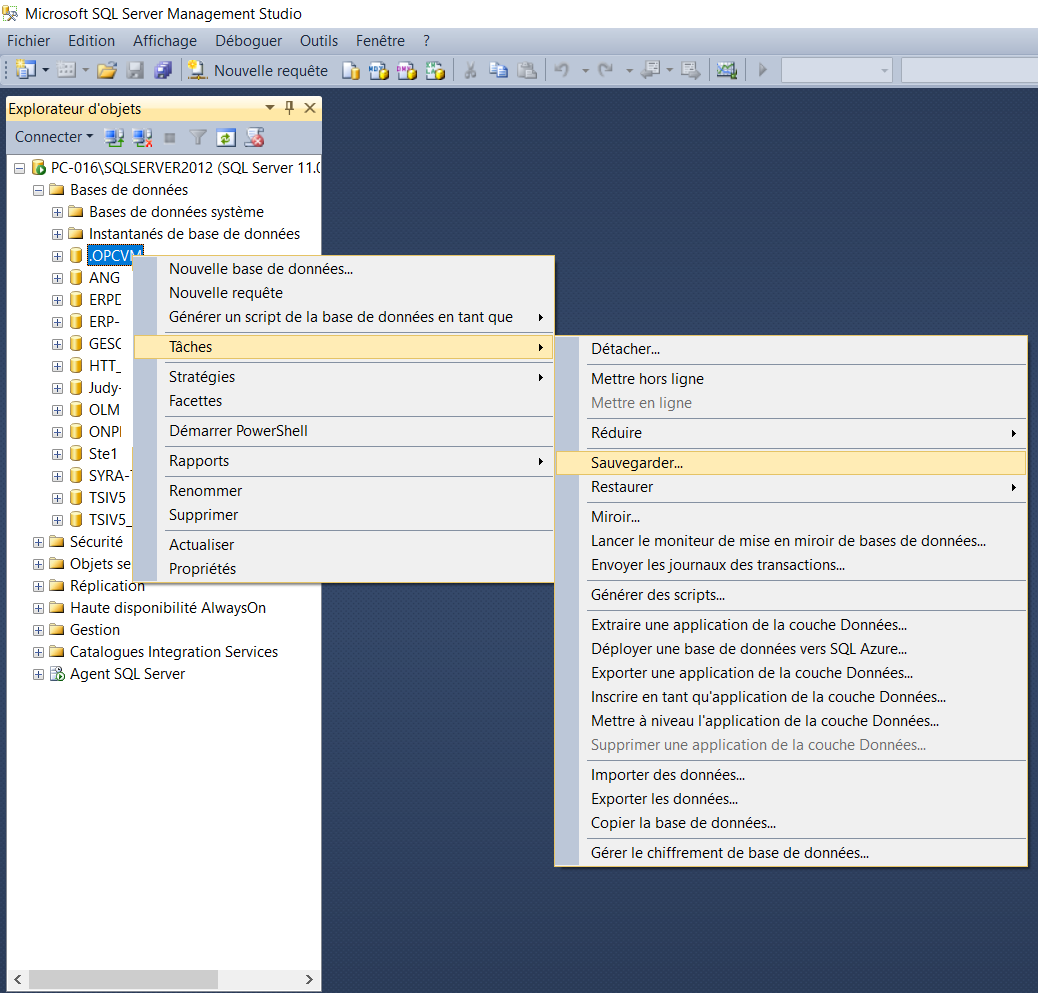The image size is (1038, 993).
Task: Click the DMX query toolbar icon
Action: 406,70
